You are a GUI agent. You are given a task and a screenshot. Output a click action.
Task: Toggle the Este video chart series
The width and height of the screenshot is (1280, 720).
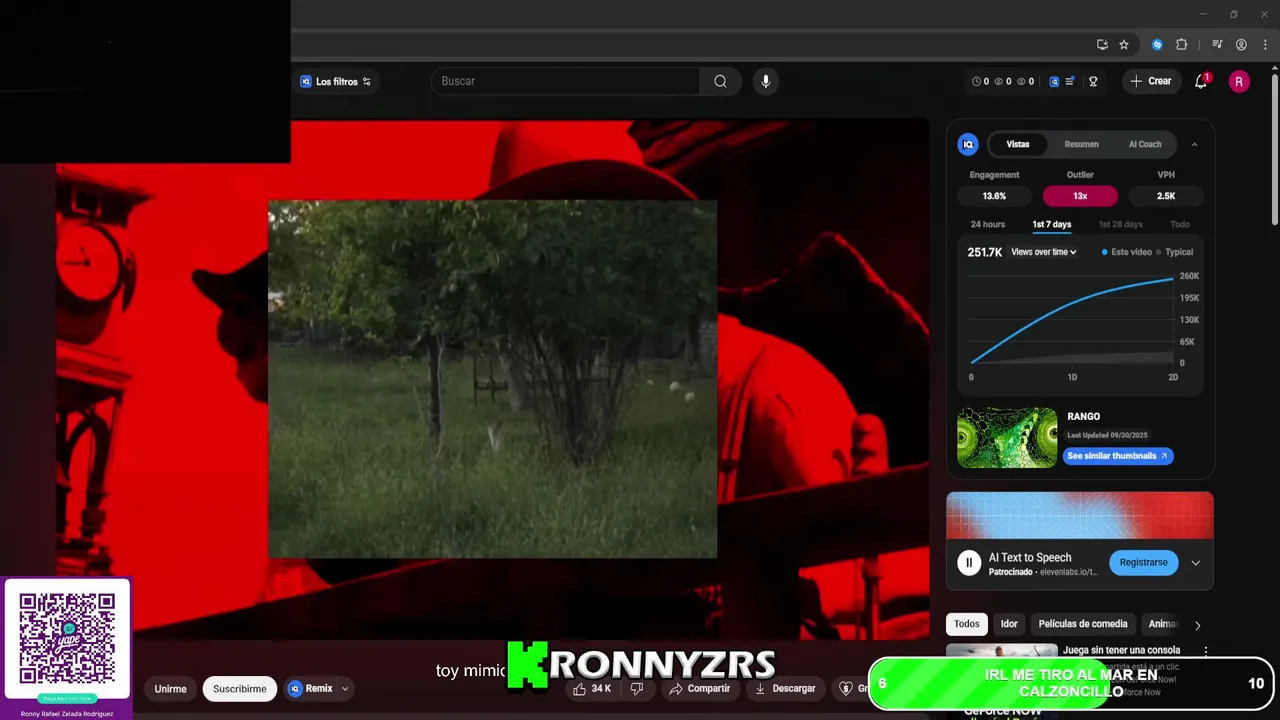1127,252
